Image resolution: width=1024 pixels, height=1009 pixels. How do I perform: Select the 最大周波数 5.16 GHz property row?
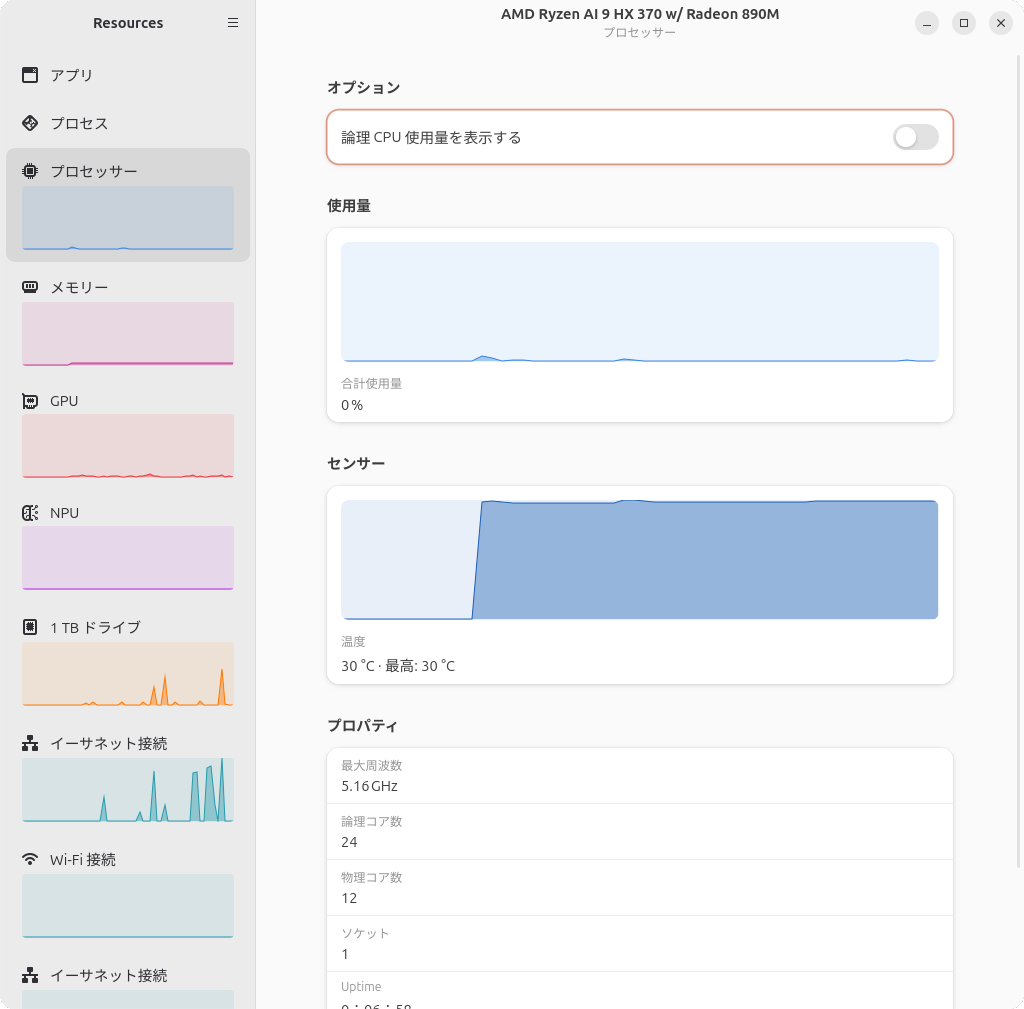point(639,776)
